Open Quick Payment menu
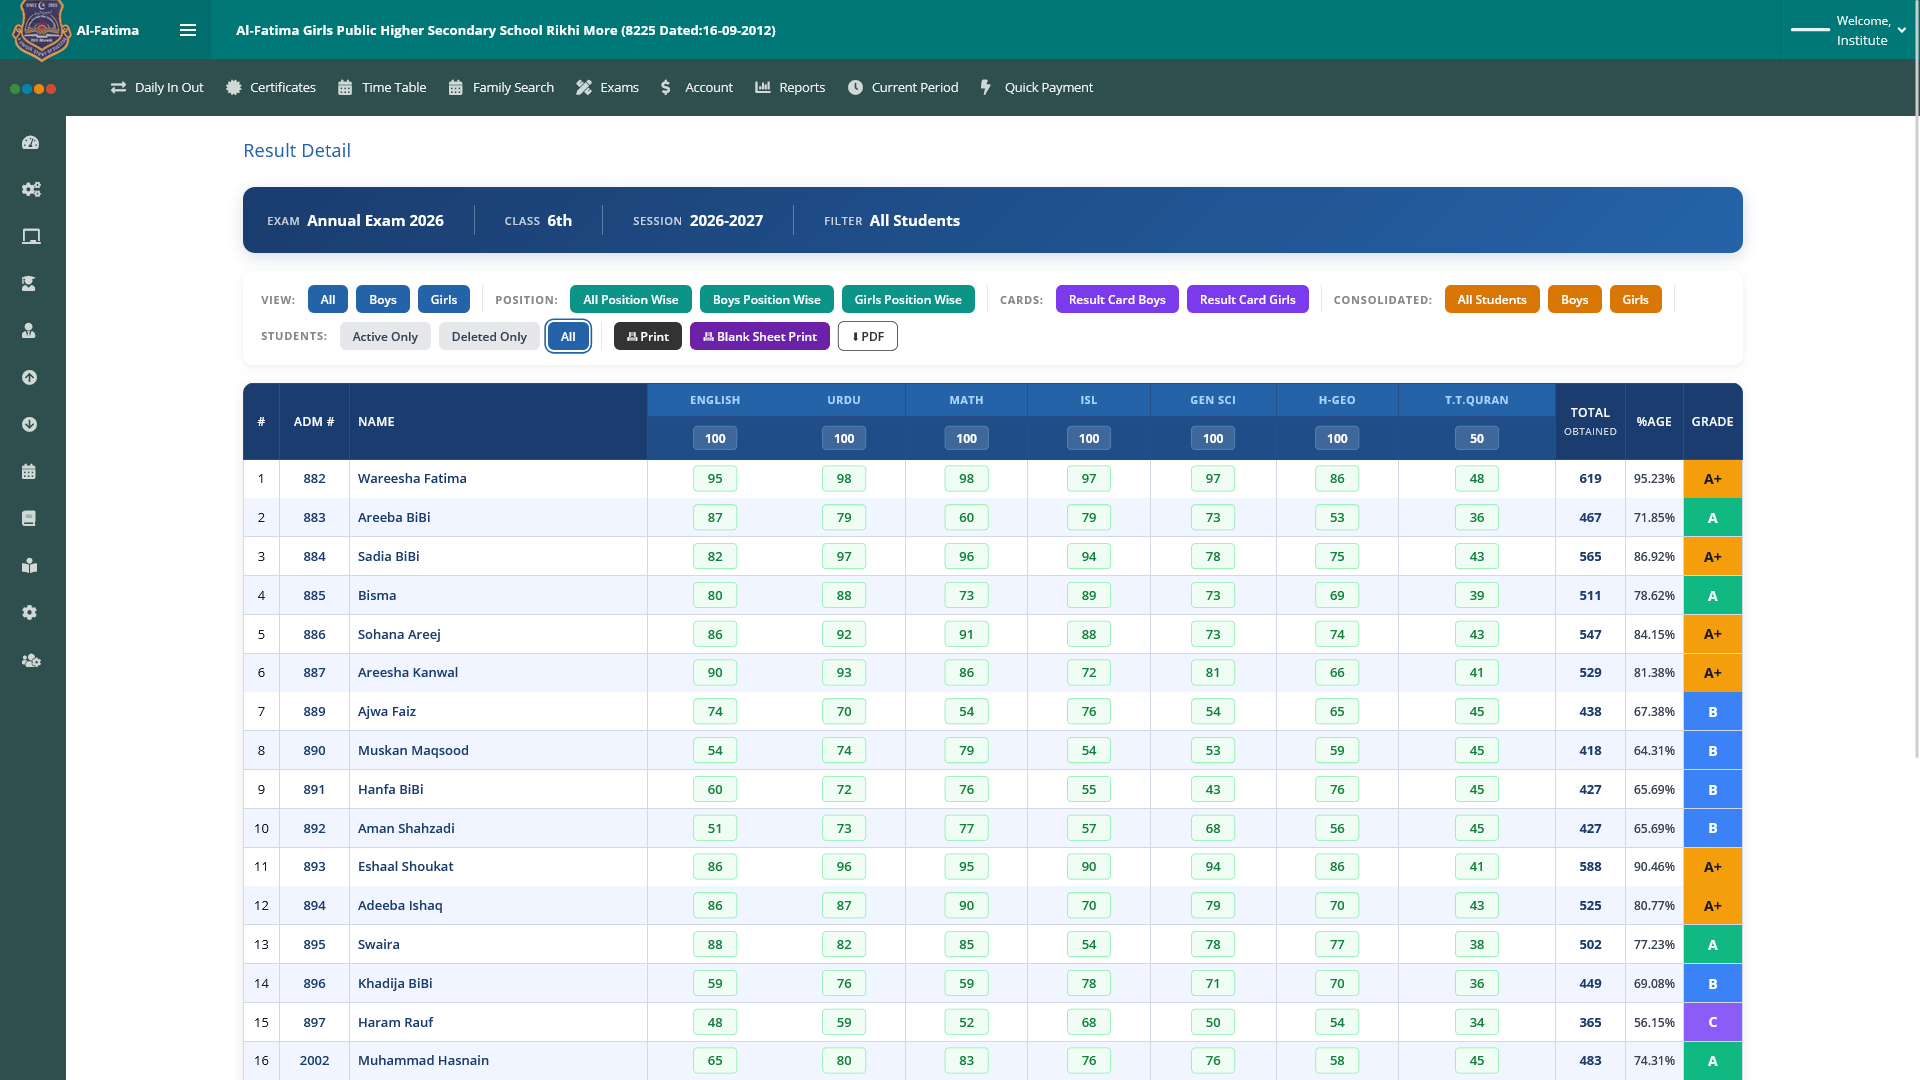Viewport: 1920px width, 1080px height. coord(1036,88)
